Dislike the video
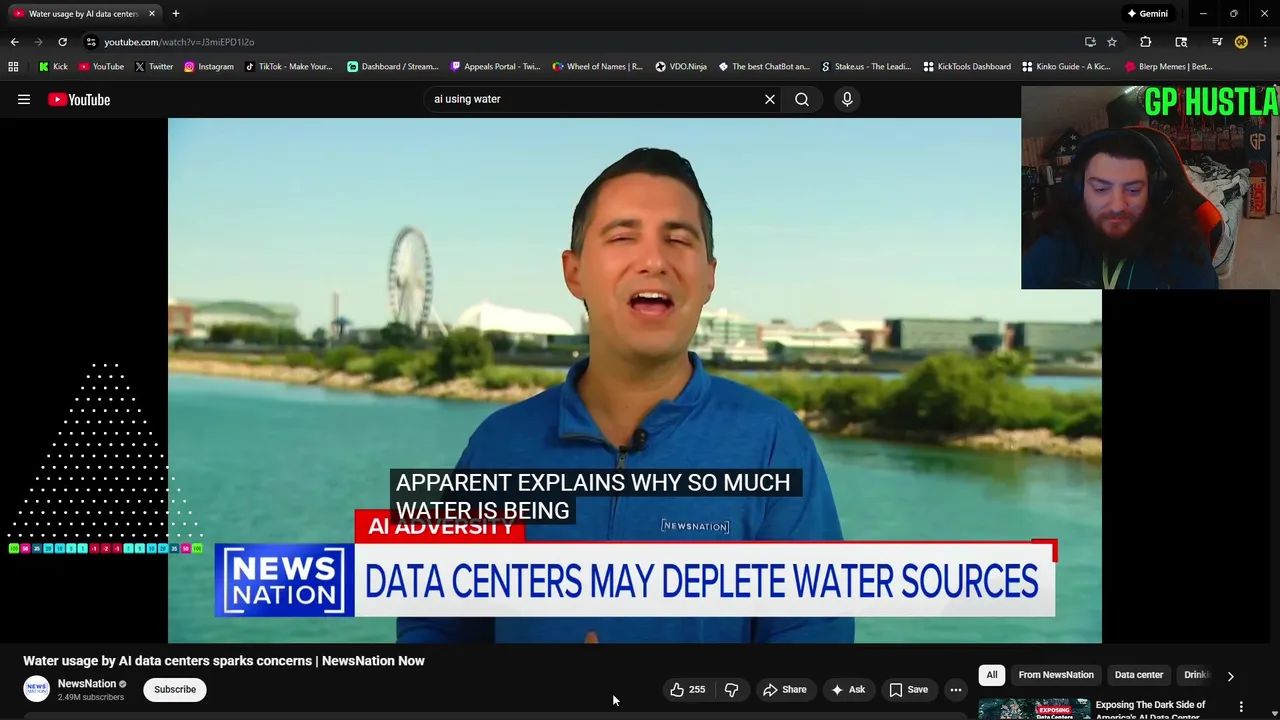Screen dimensions: 1280x720 [732, 689]
